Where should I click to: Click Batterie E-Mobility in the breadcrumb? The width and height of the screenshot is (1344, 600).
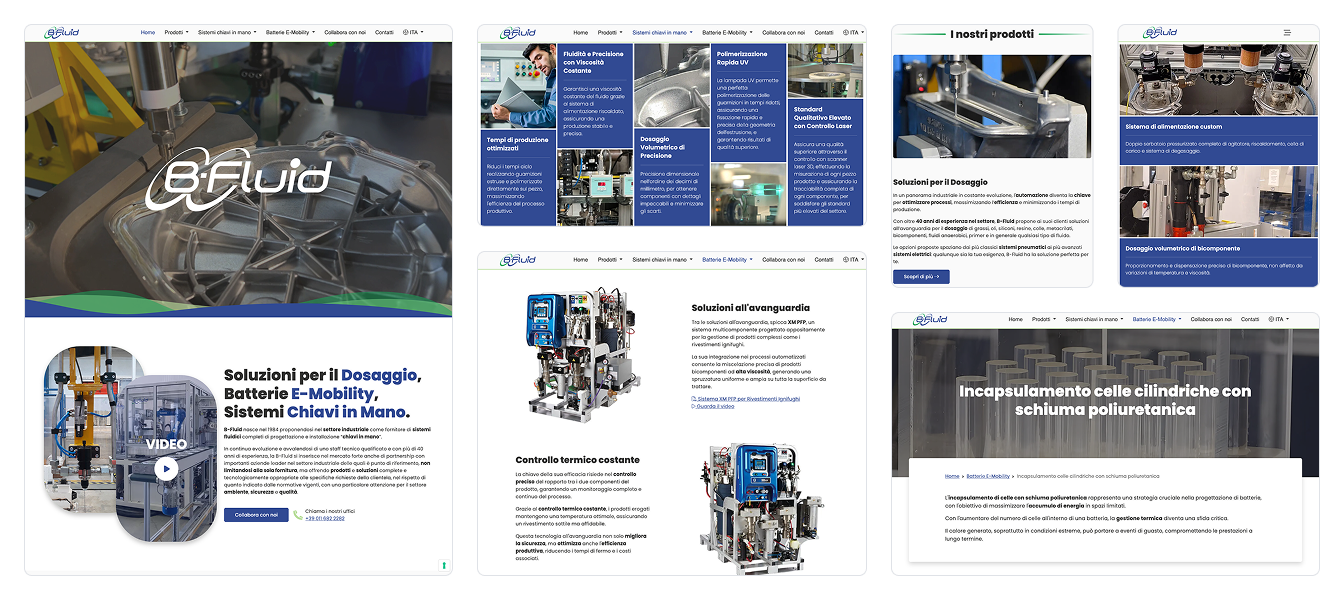click(988, 476)
